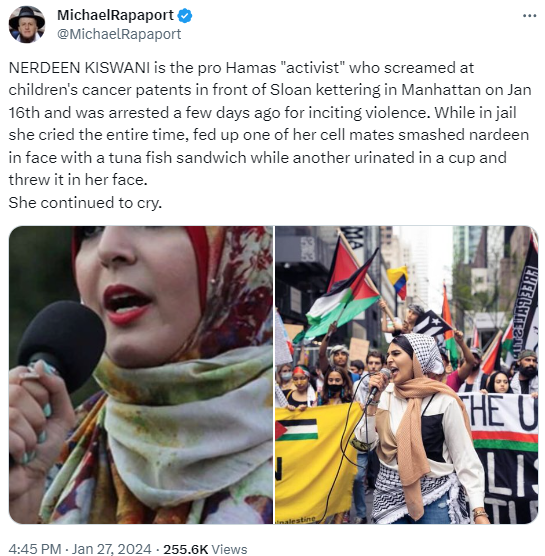Click the Jan 27, 2024 date
Screen dimensions: 545x556
112,549
